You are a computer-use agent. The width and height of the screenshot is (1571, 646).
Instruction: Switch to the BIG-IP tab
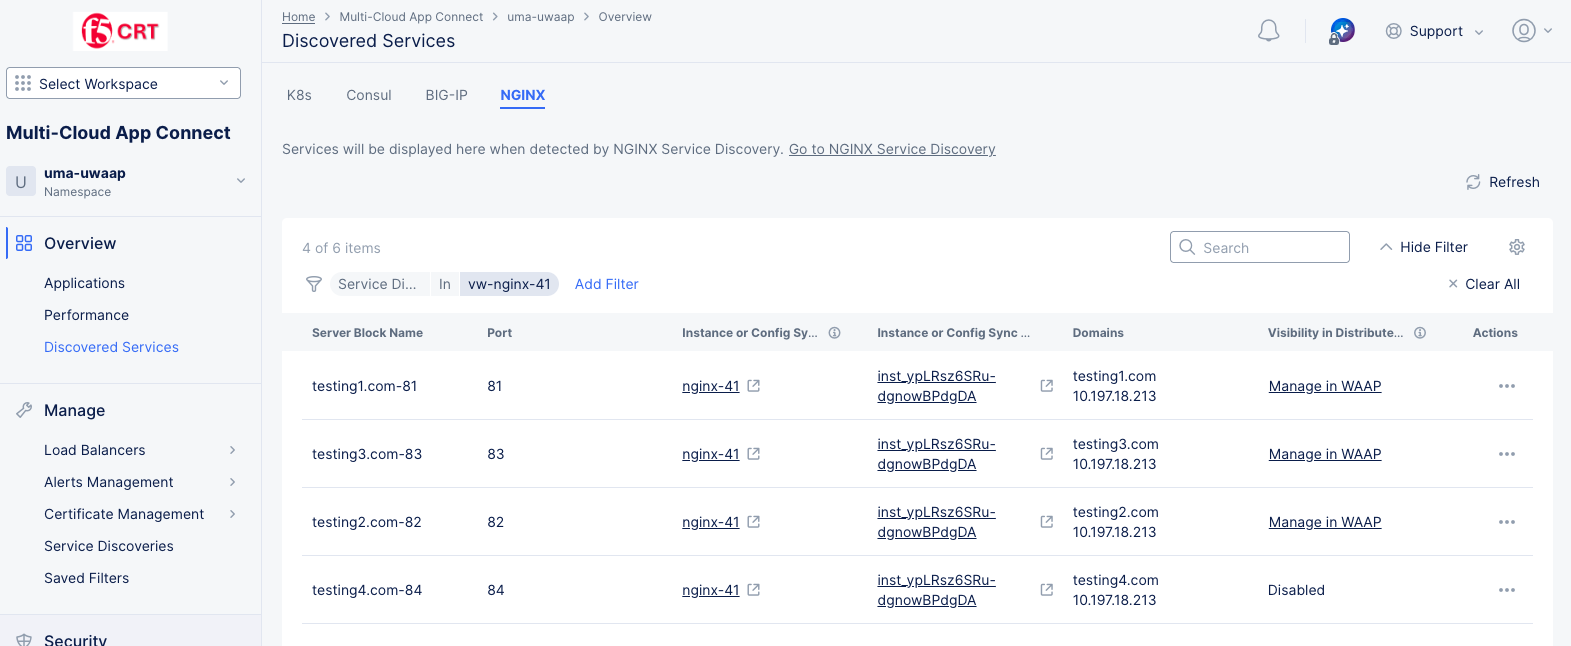(x=446, y=95)
